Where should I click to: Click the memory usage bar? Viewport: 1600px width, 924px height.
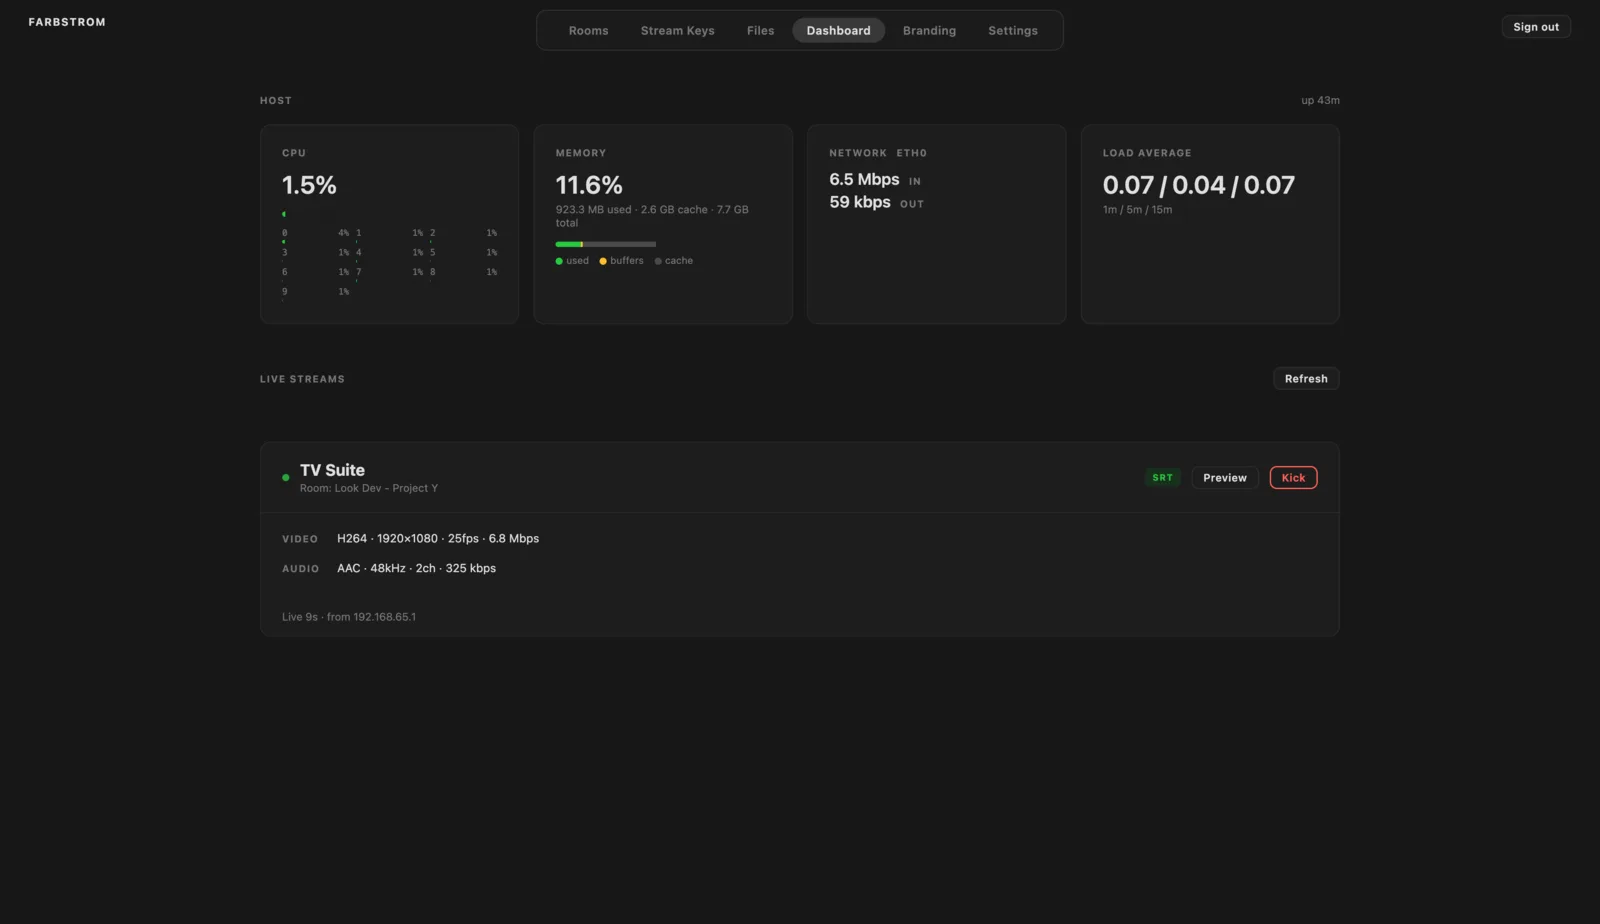[x=606, y=244]
